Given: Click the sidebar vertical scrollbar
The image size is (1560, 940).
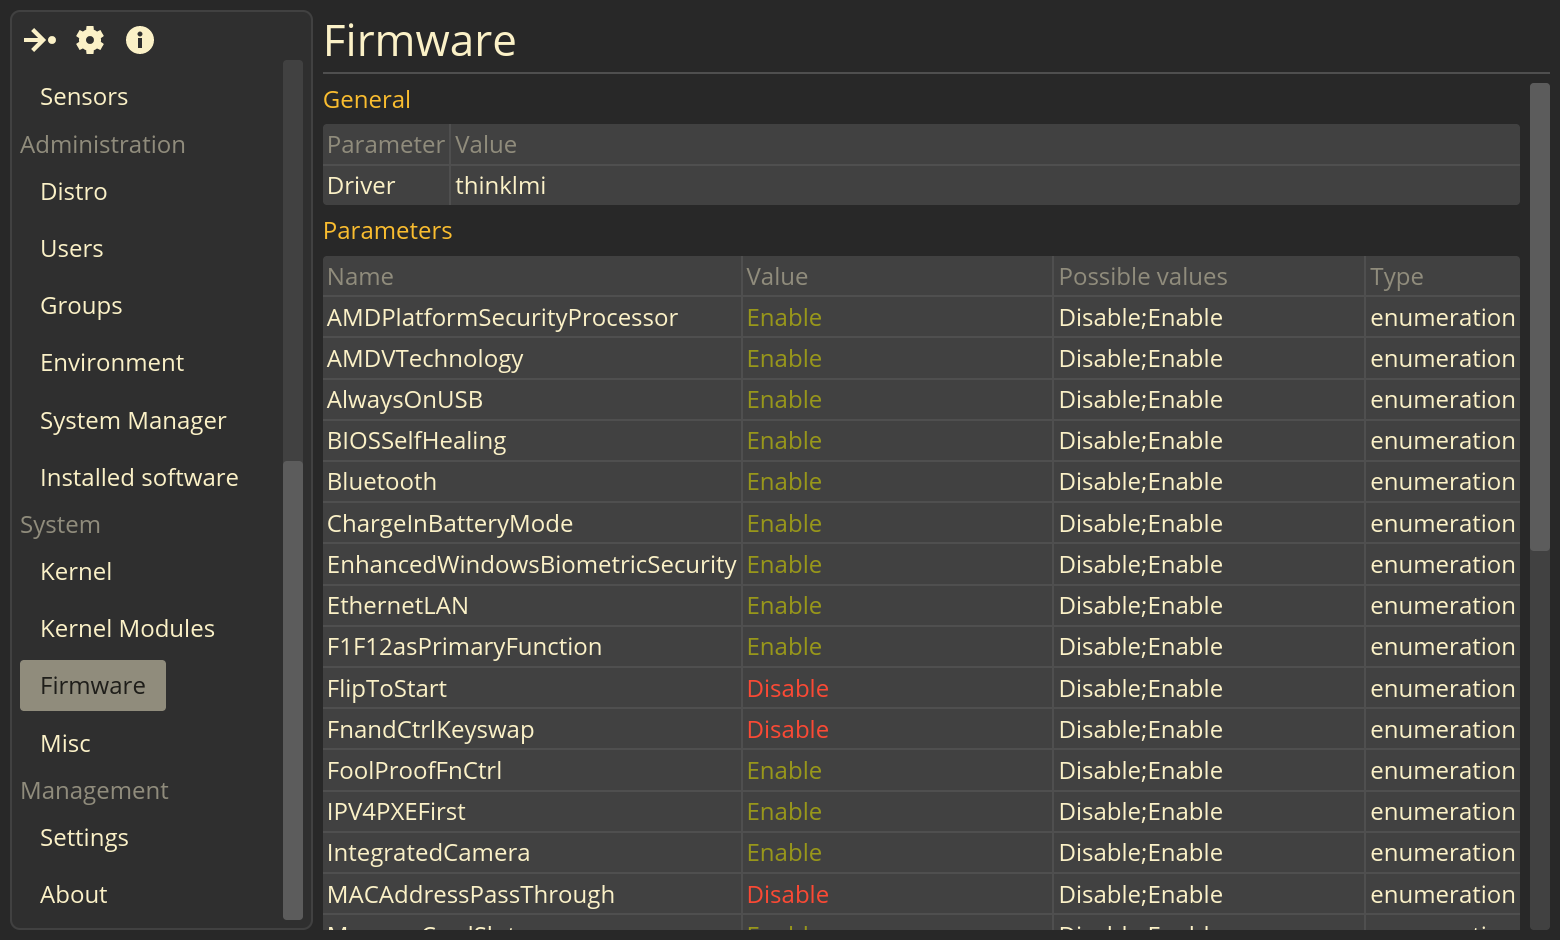Looking at the screenshot, I should [293, 689].
